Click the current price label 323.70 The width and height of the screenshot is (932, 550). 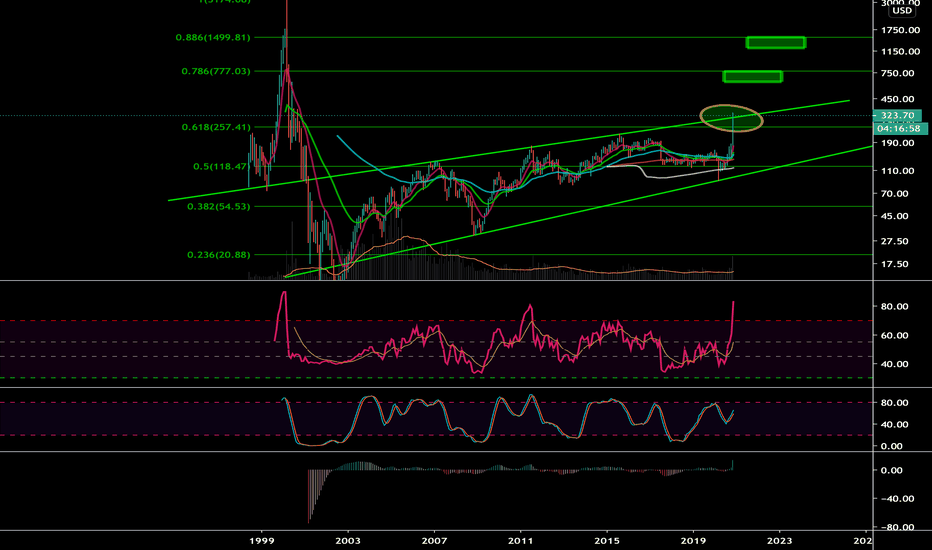click(898, 115)
